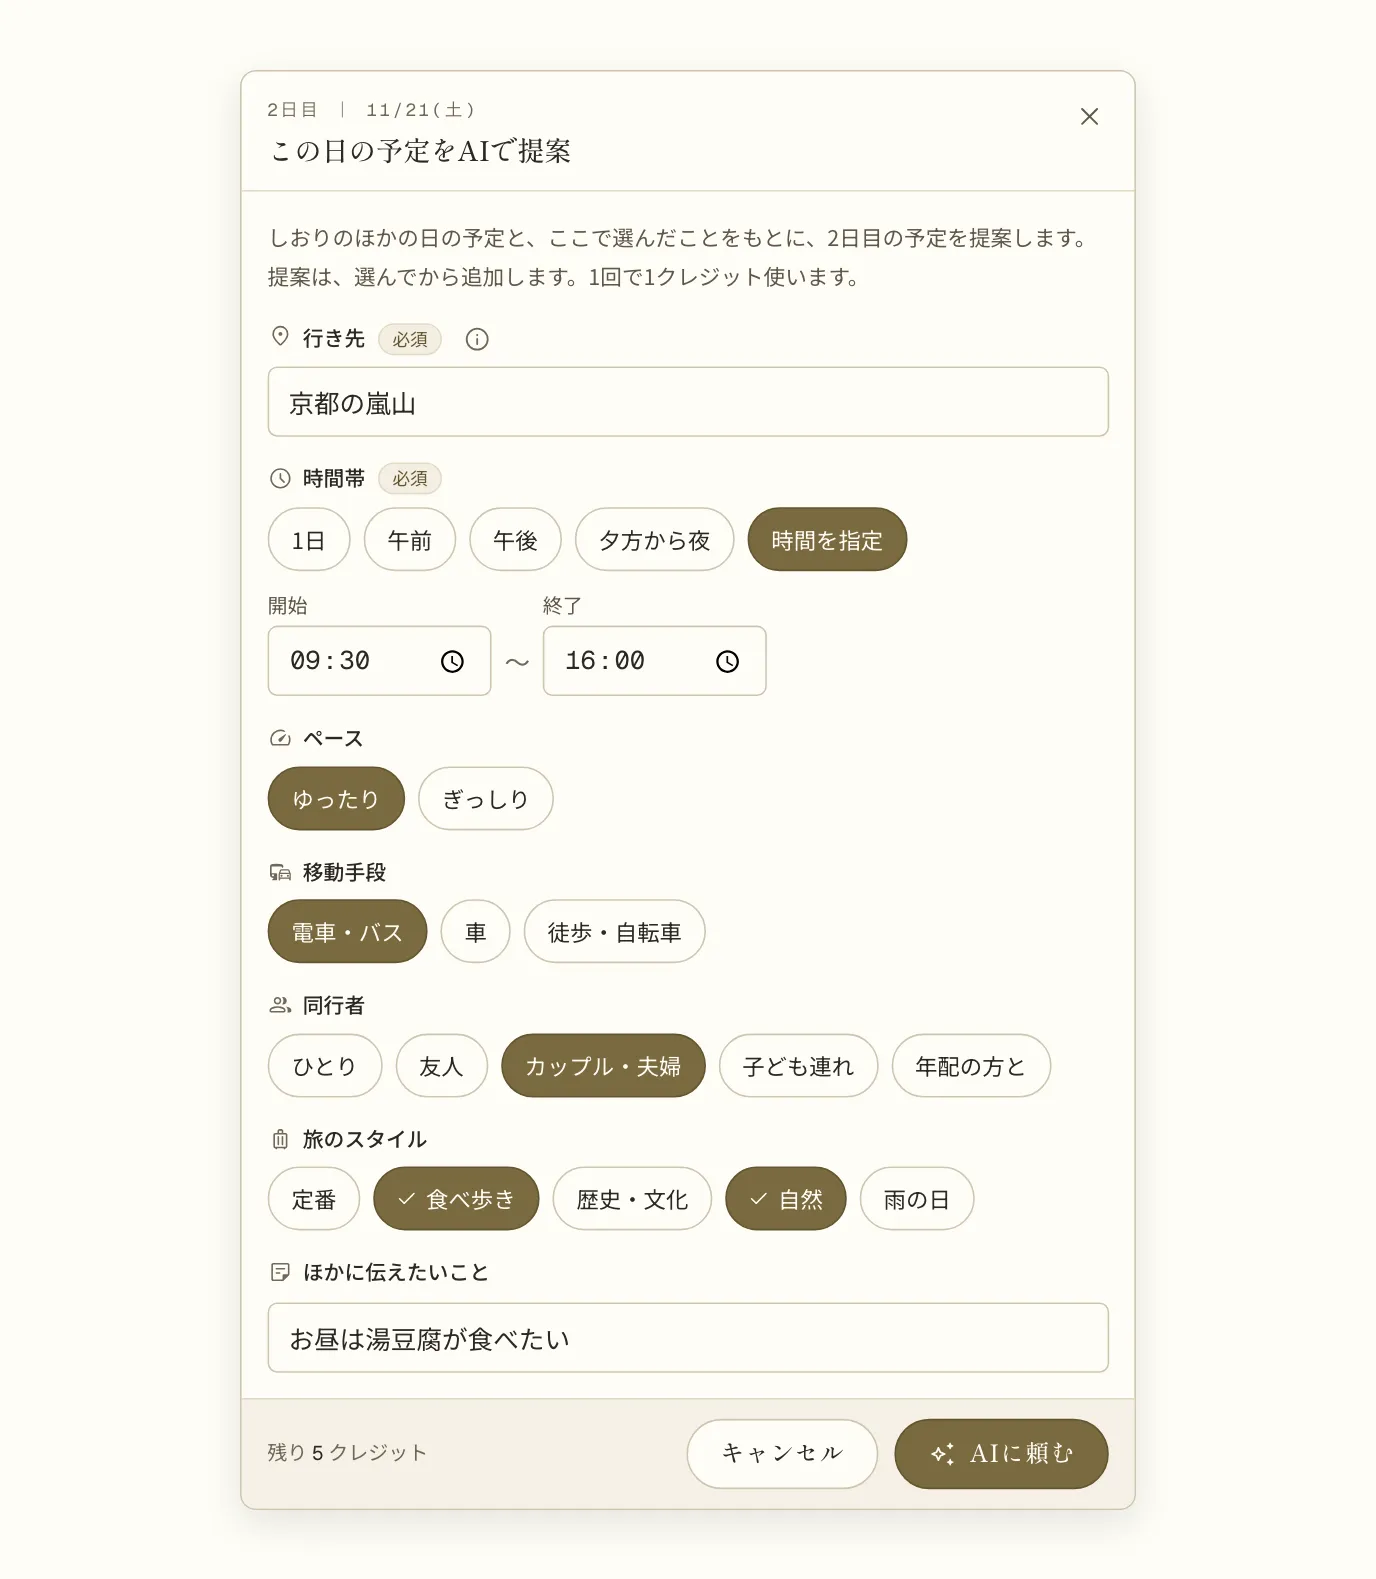
Task: Click the キャンセル button
Action: coord(782,1453)
